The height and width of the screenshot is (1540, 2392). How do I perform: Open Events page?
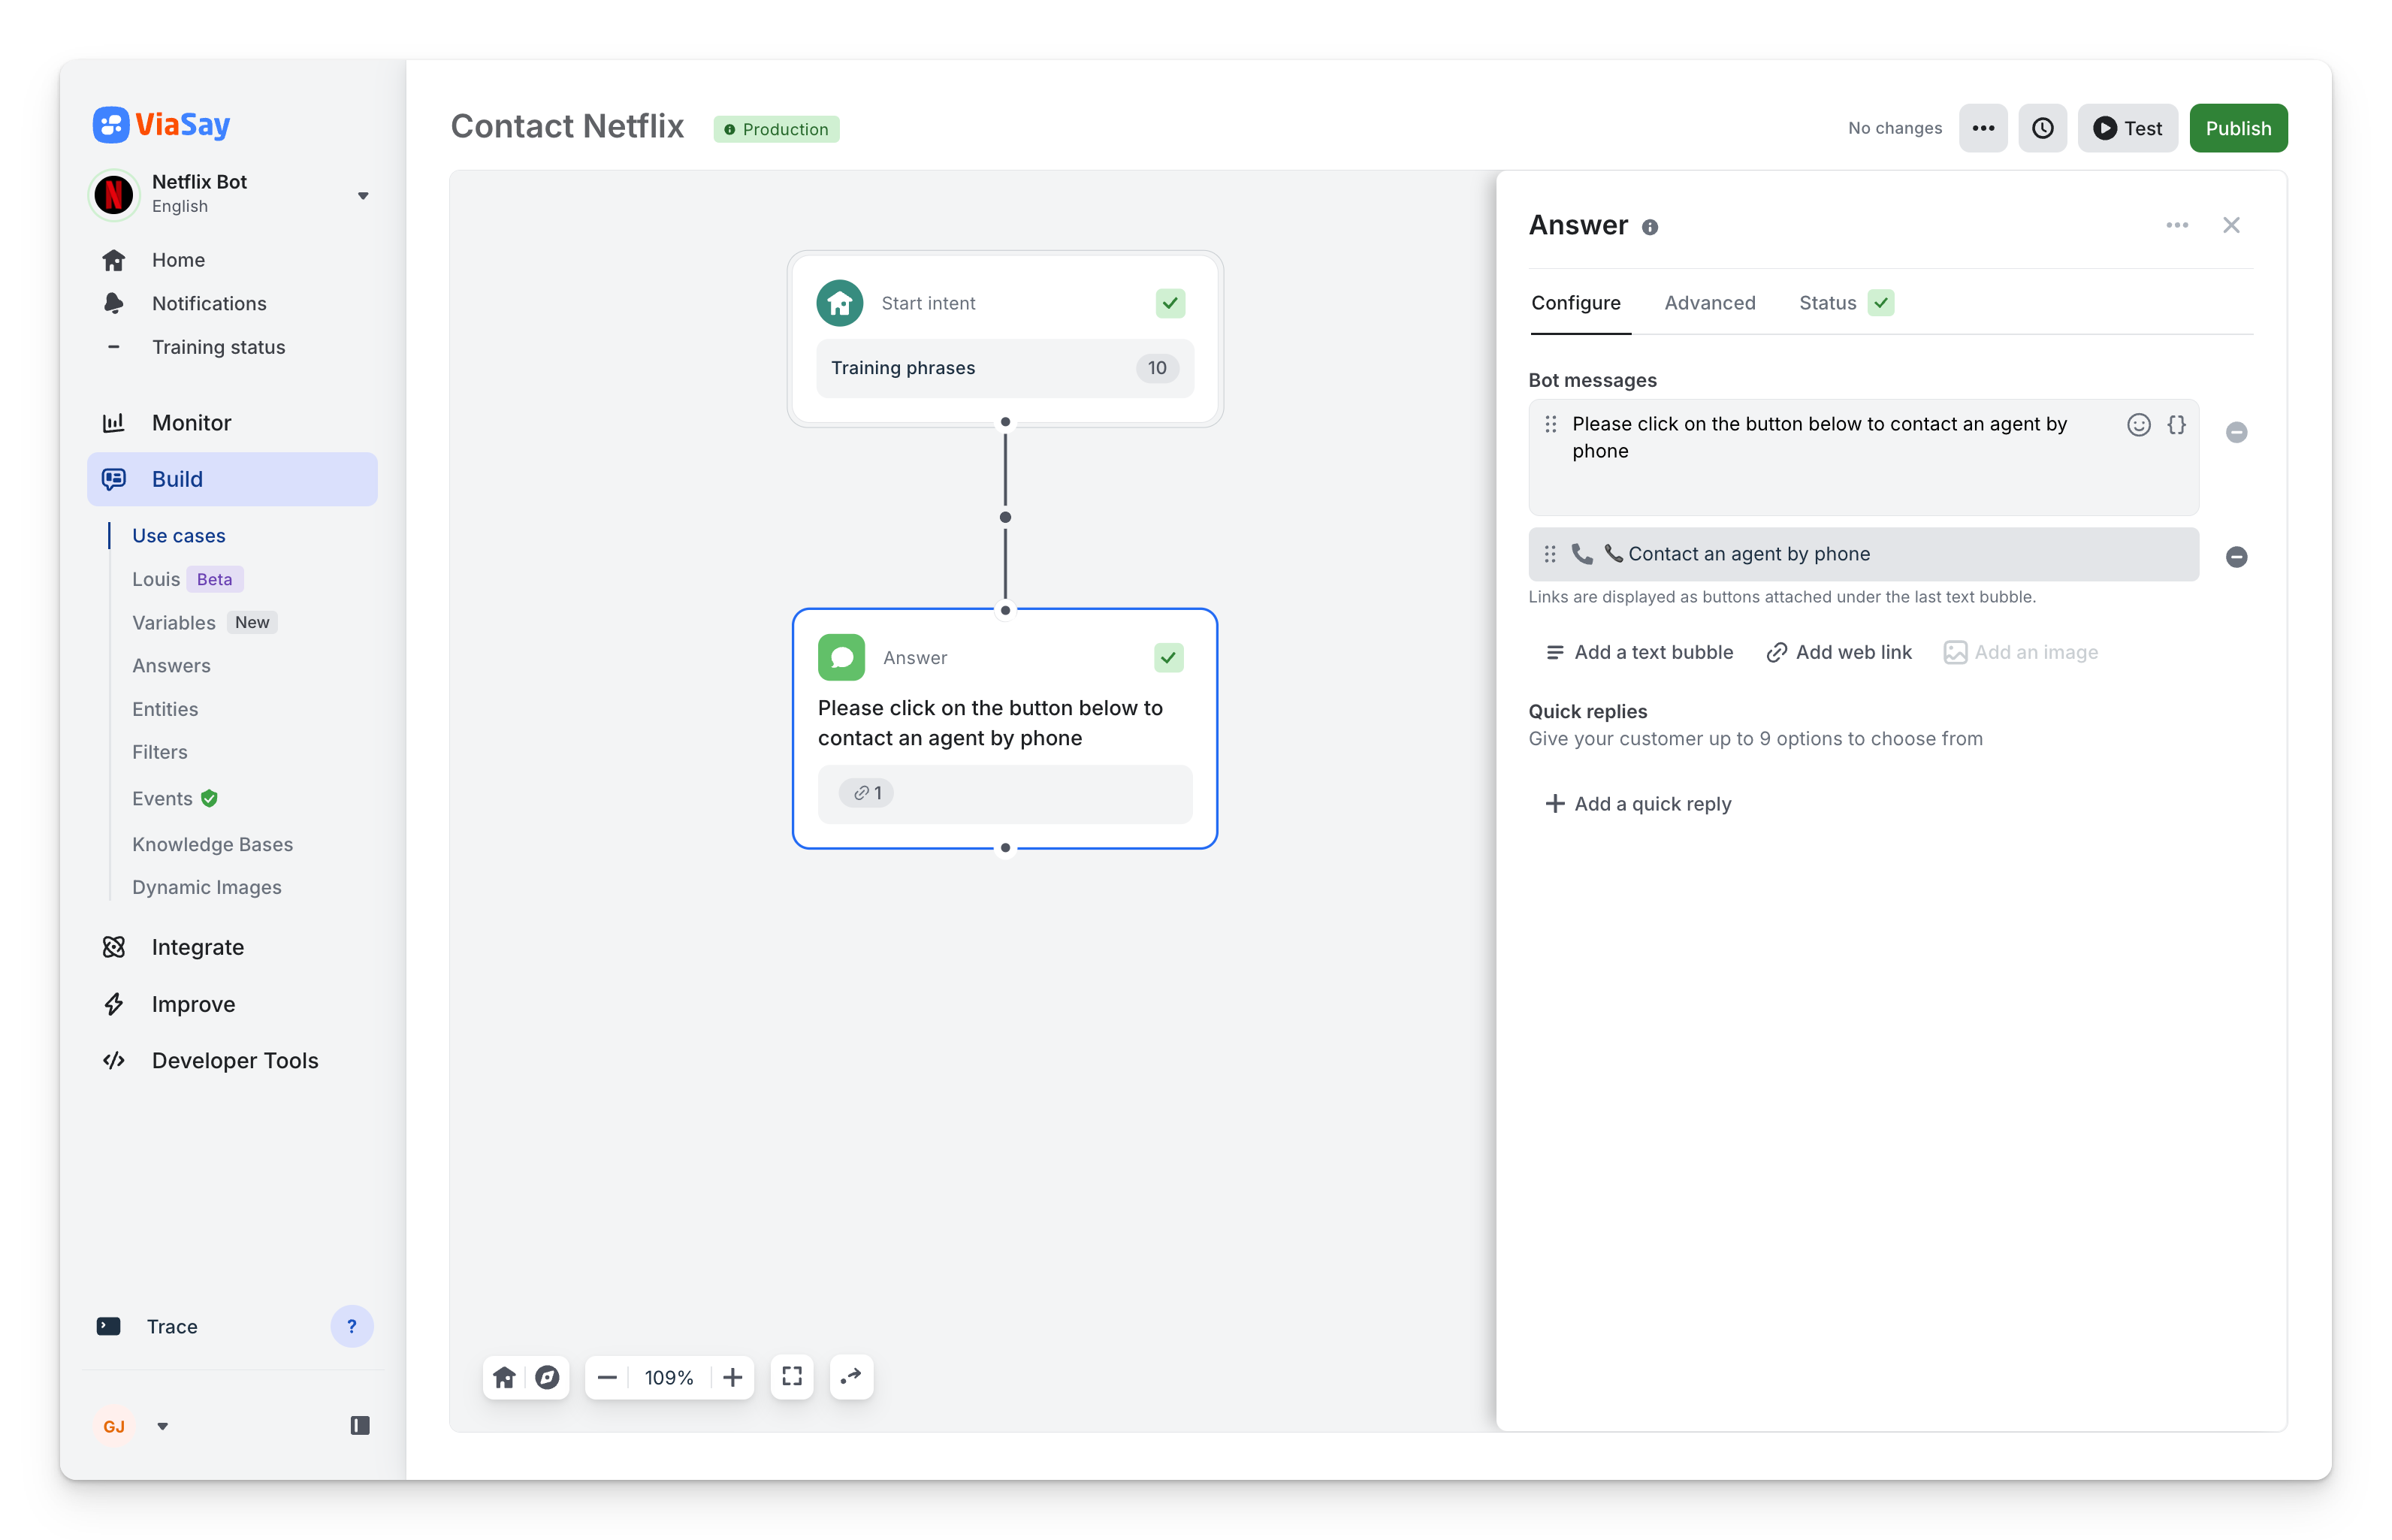click(174, 798)
